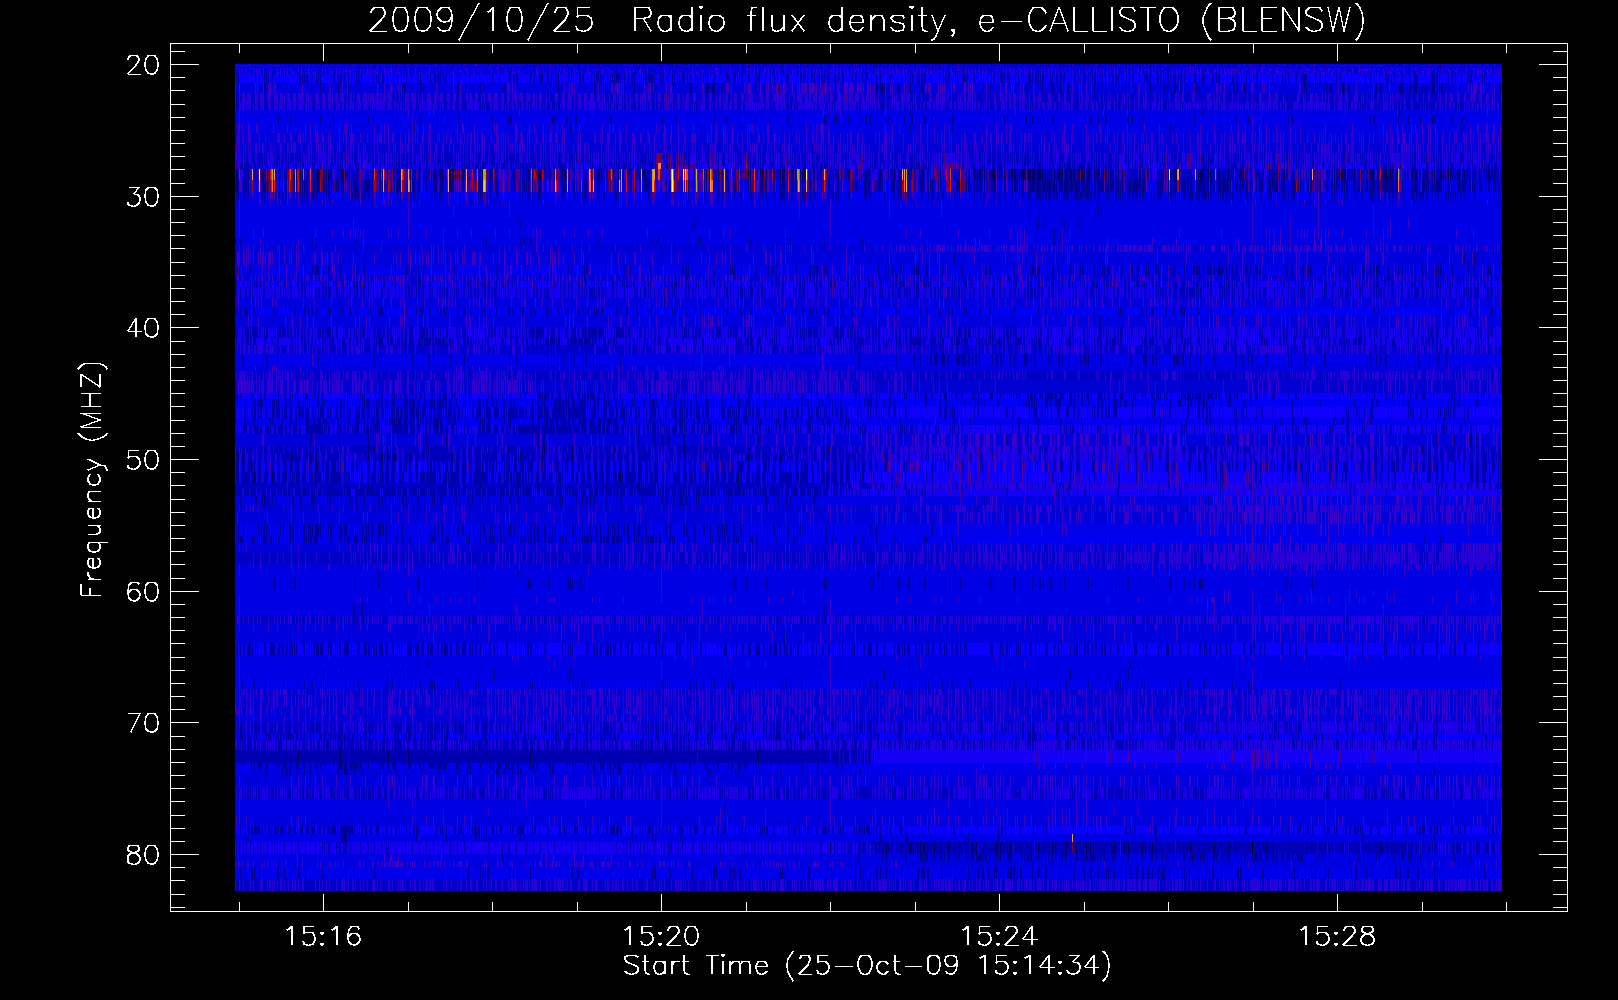Click the 40 frequency tick label
Image resolution: width=1618 pixels, height=1000 pixels.
[x=144, y=328]
